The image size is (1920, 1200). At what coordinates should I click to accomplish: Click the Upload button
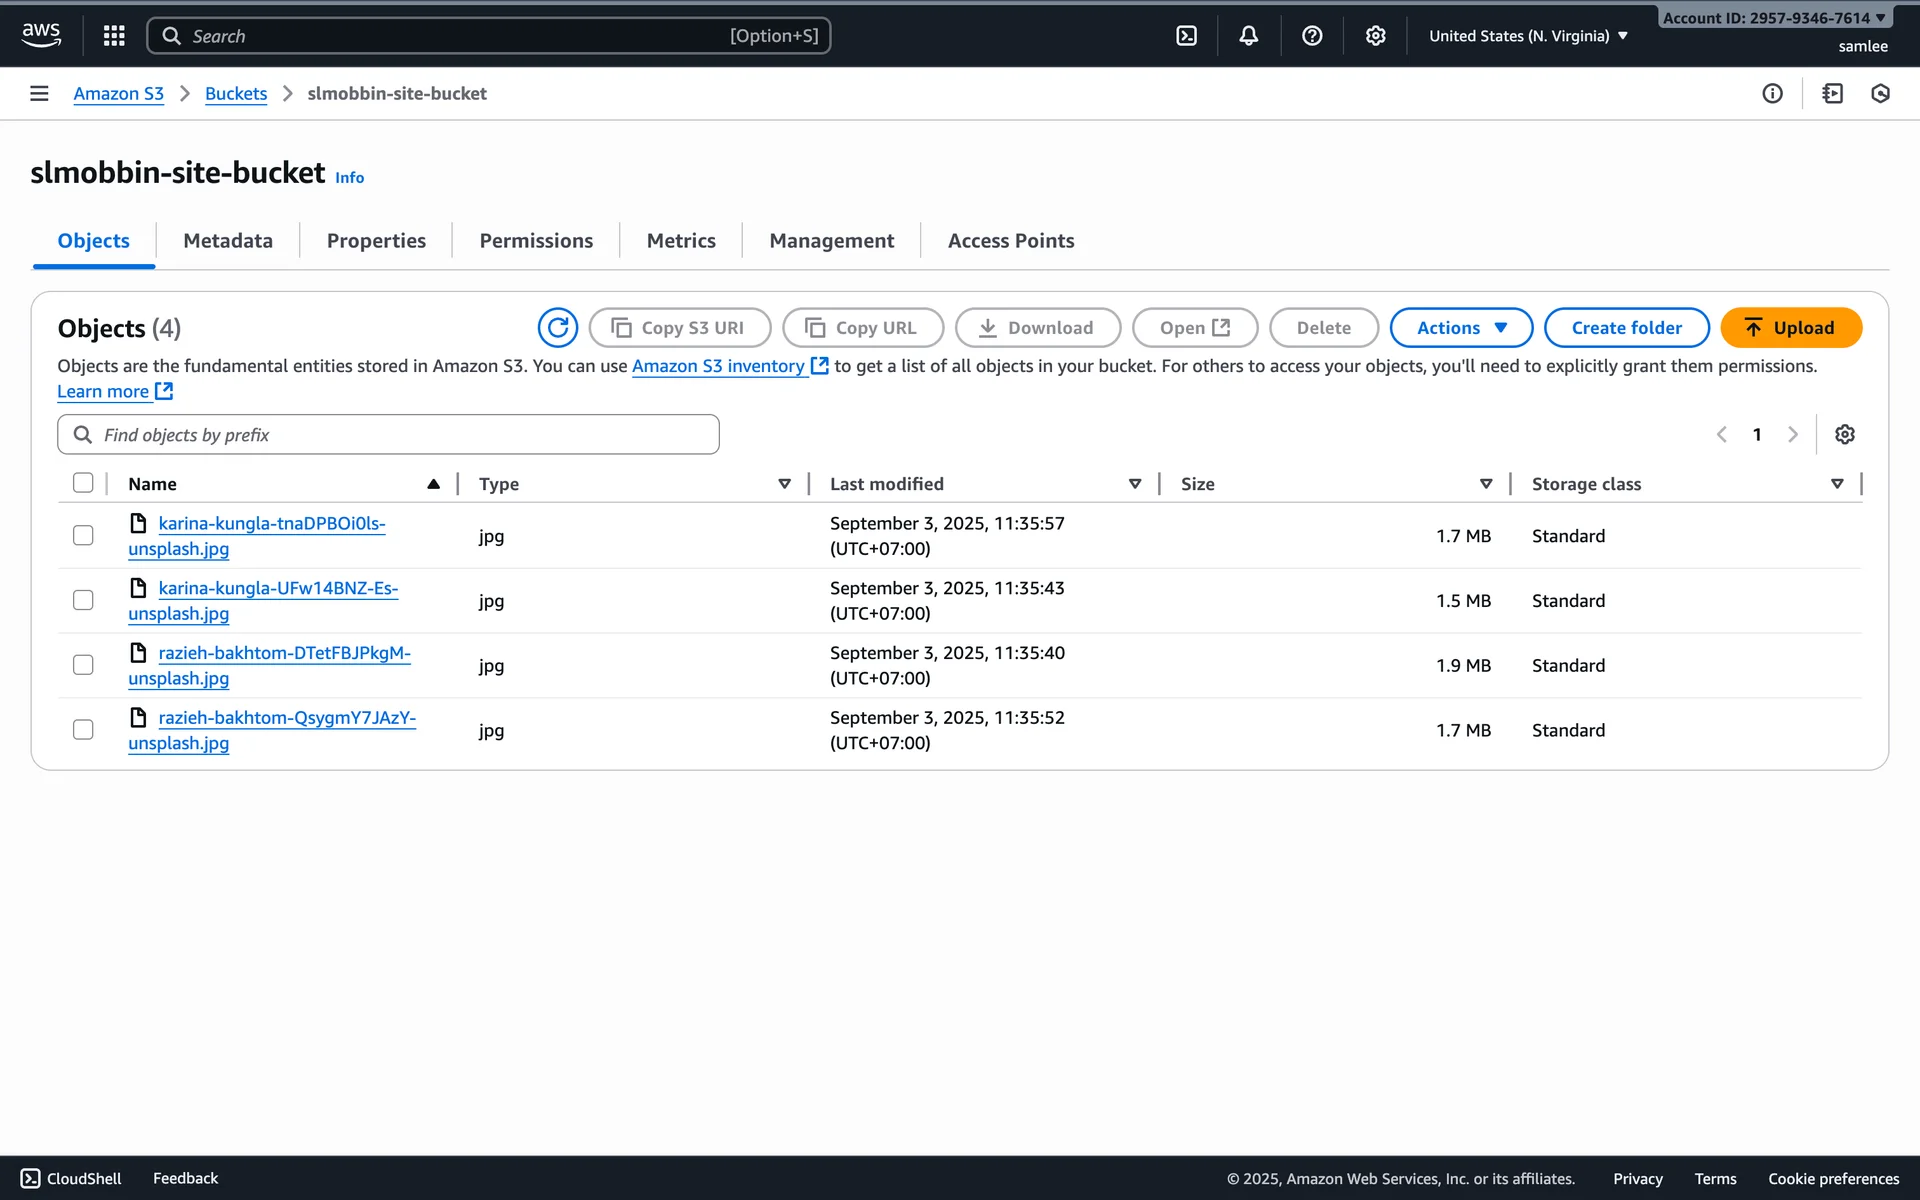[1790, 328]
